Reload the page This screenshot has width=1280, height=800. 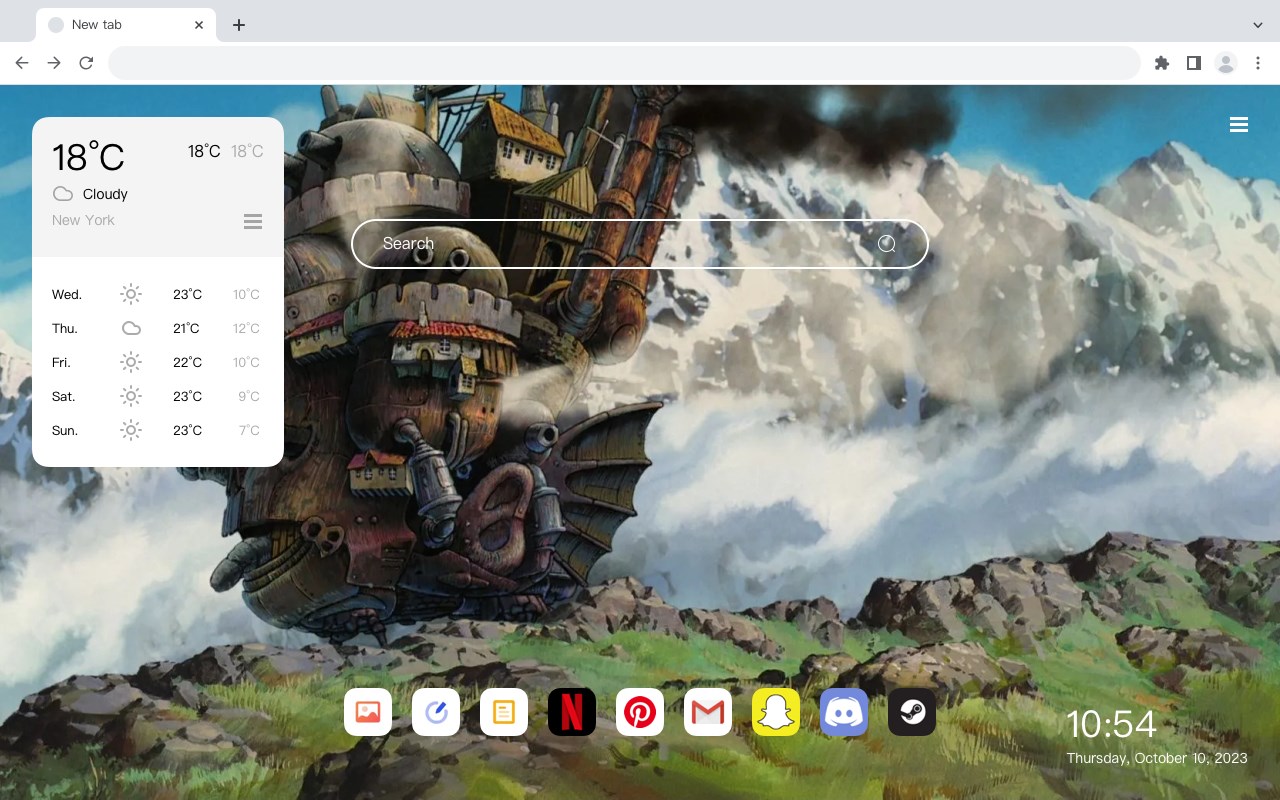86,63
